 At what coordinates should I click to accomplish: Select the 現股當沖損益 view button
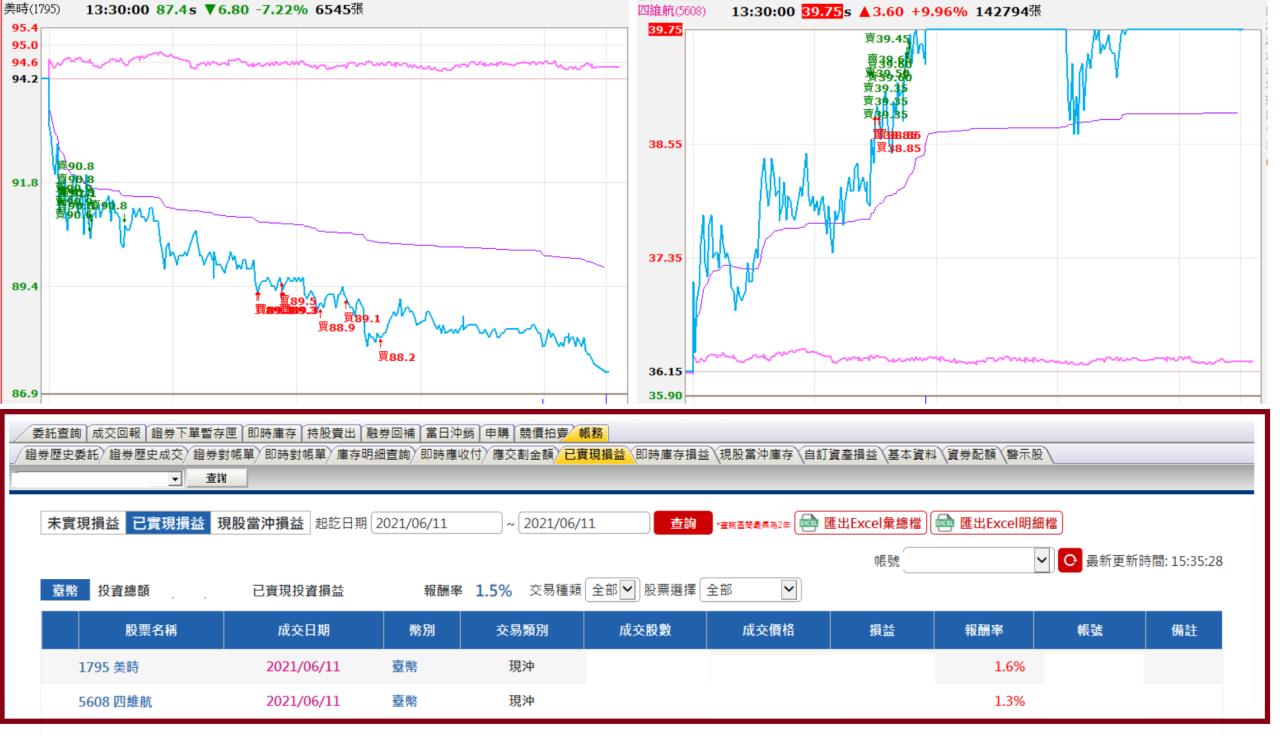(261, 523)
